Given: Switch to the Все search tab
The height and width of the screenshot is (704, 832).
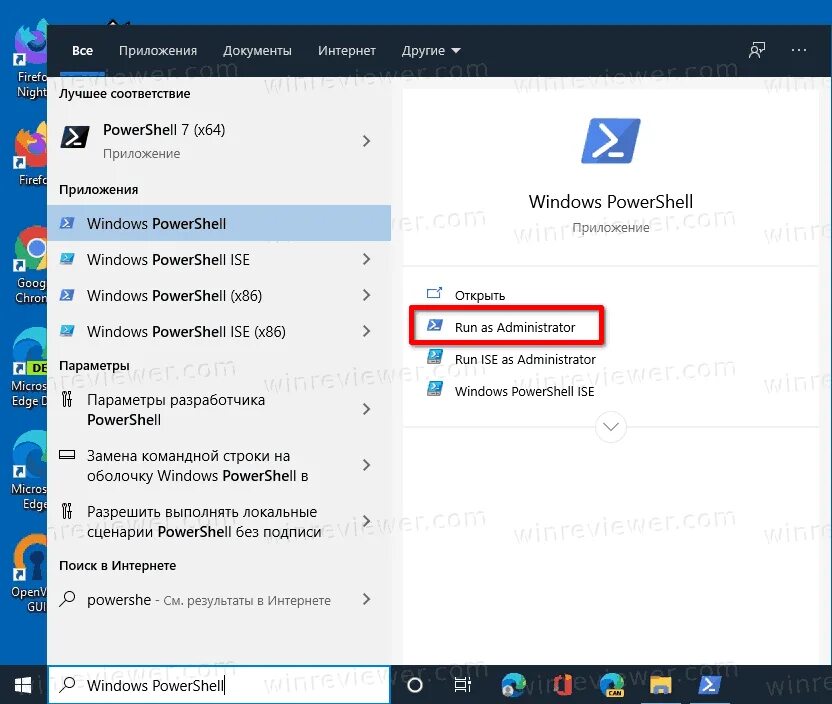Looking at the screenshot, I should click(82, 51).
